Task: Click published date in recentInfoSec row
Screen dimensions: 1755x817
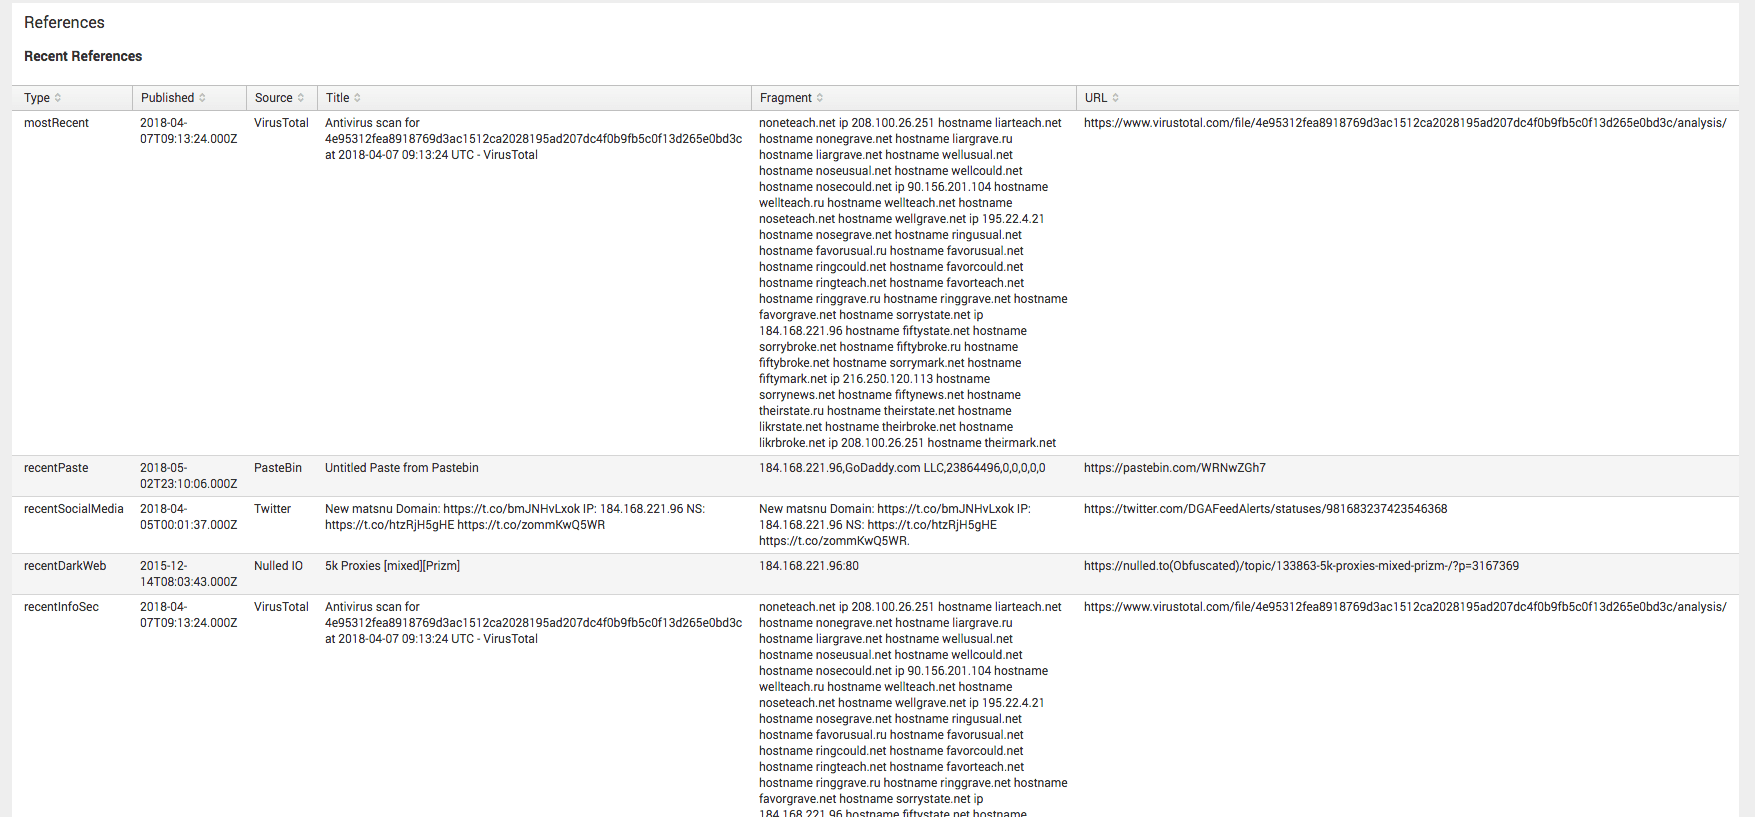Action: click(188, 615)
